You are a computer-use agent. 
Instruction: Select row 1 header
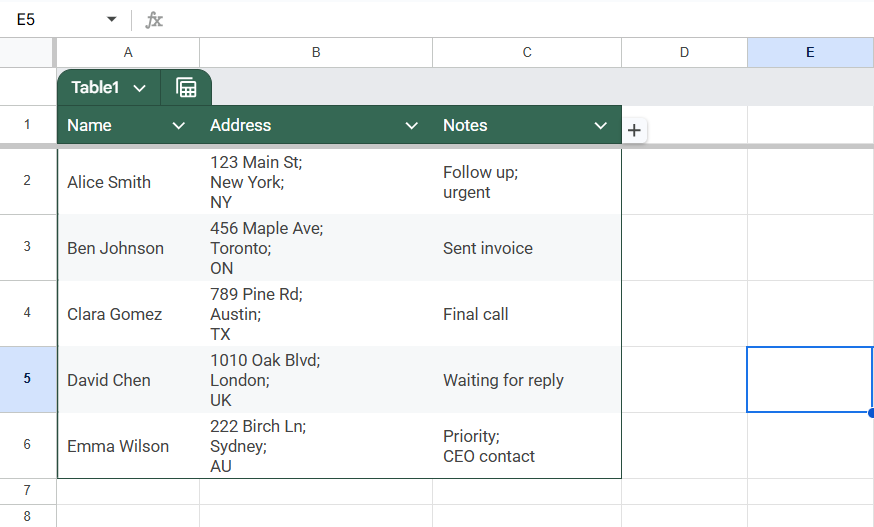[x=27, y=124]
